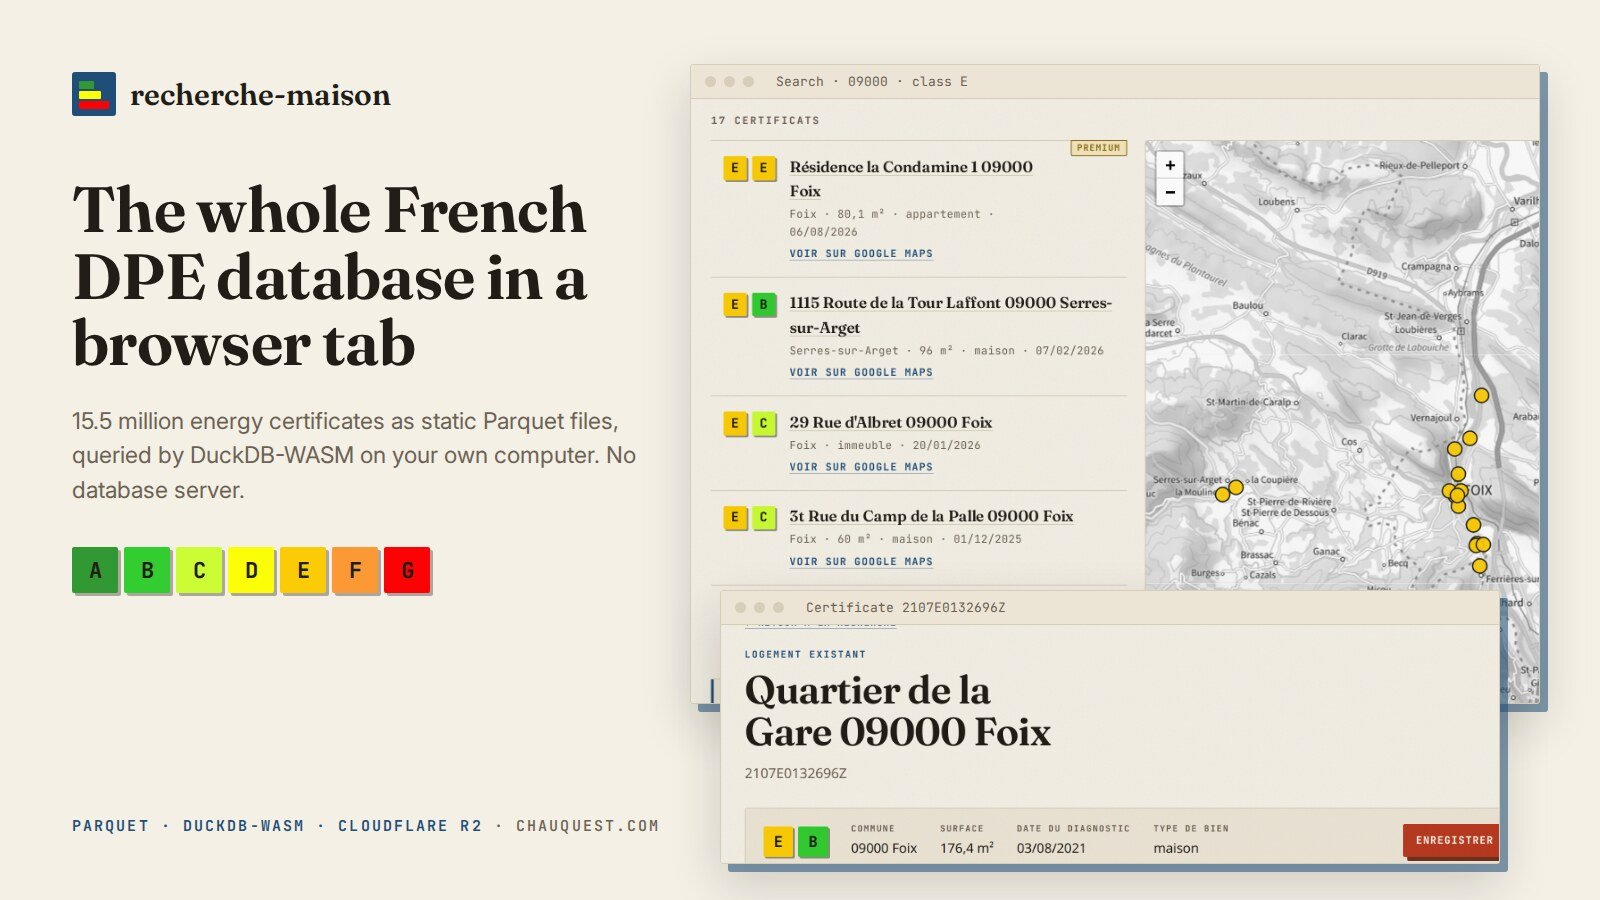Zoom in on the map
Image resolution: width=1600 pixels, height=900 pixels.
(1170, 165)
